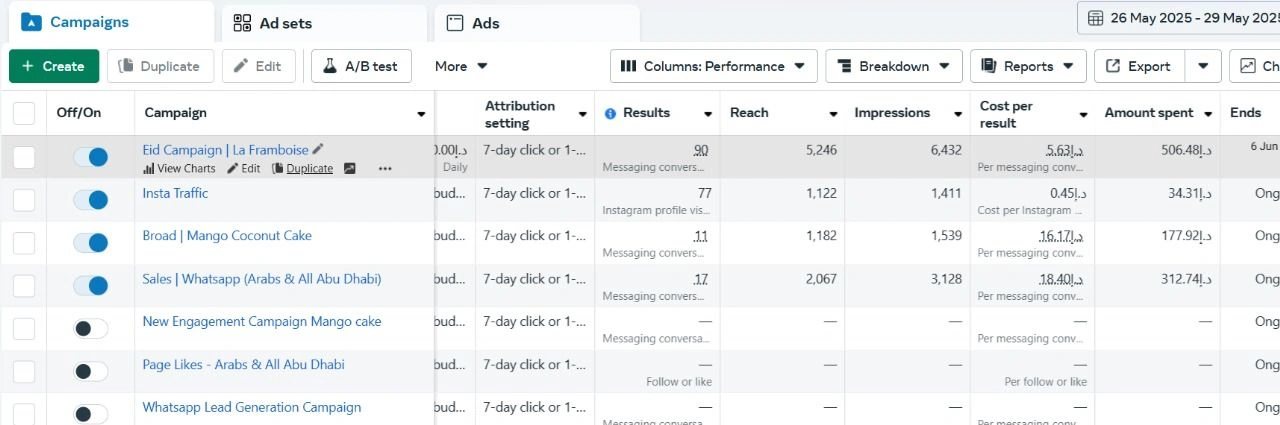The width and height of the screenshot is (1280, 425).
Task: Switch to the Ads tab
Action: pos(537,23)
